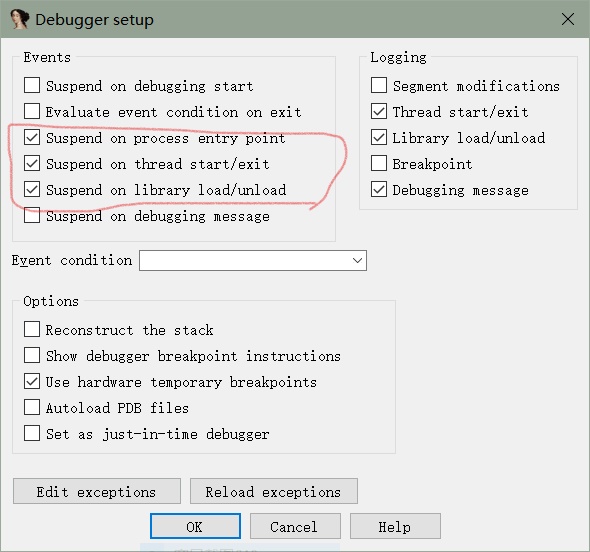590x552 pixels.
Task: Uncheck Thread start/exit logging
Action: (379, 111)
